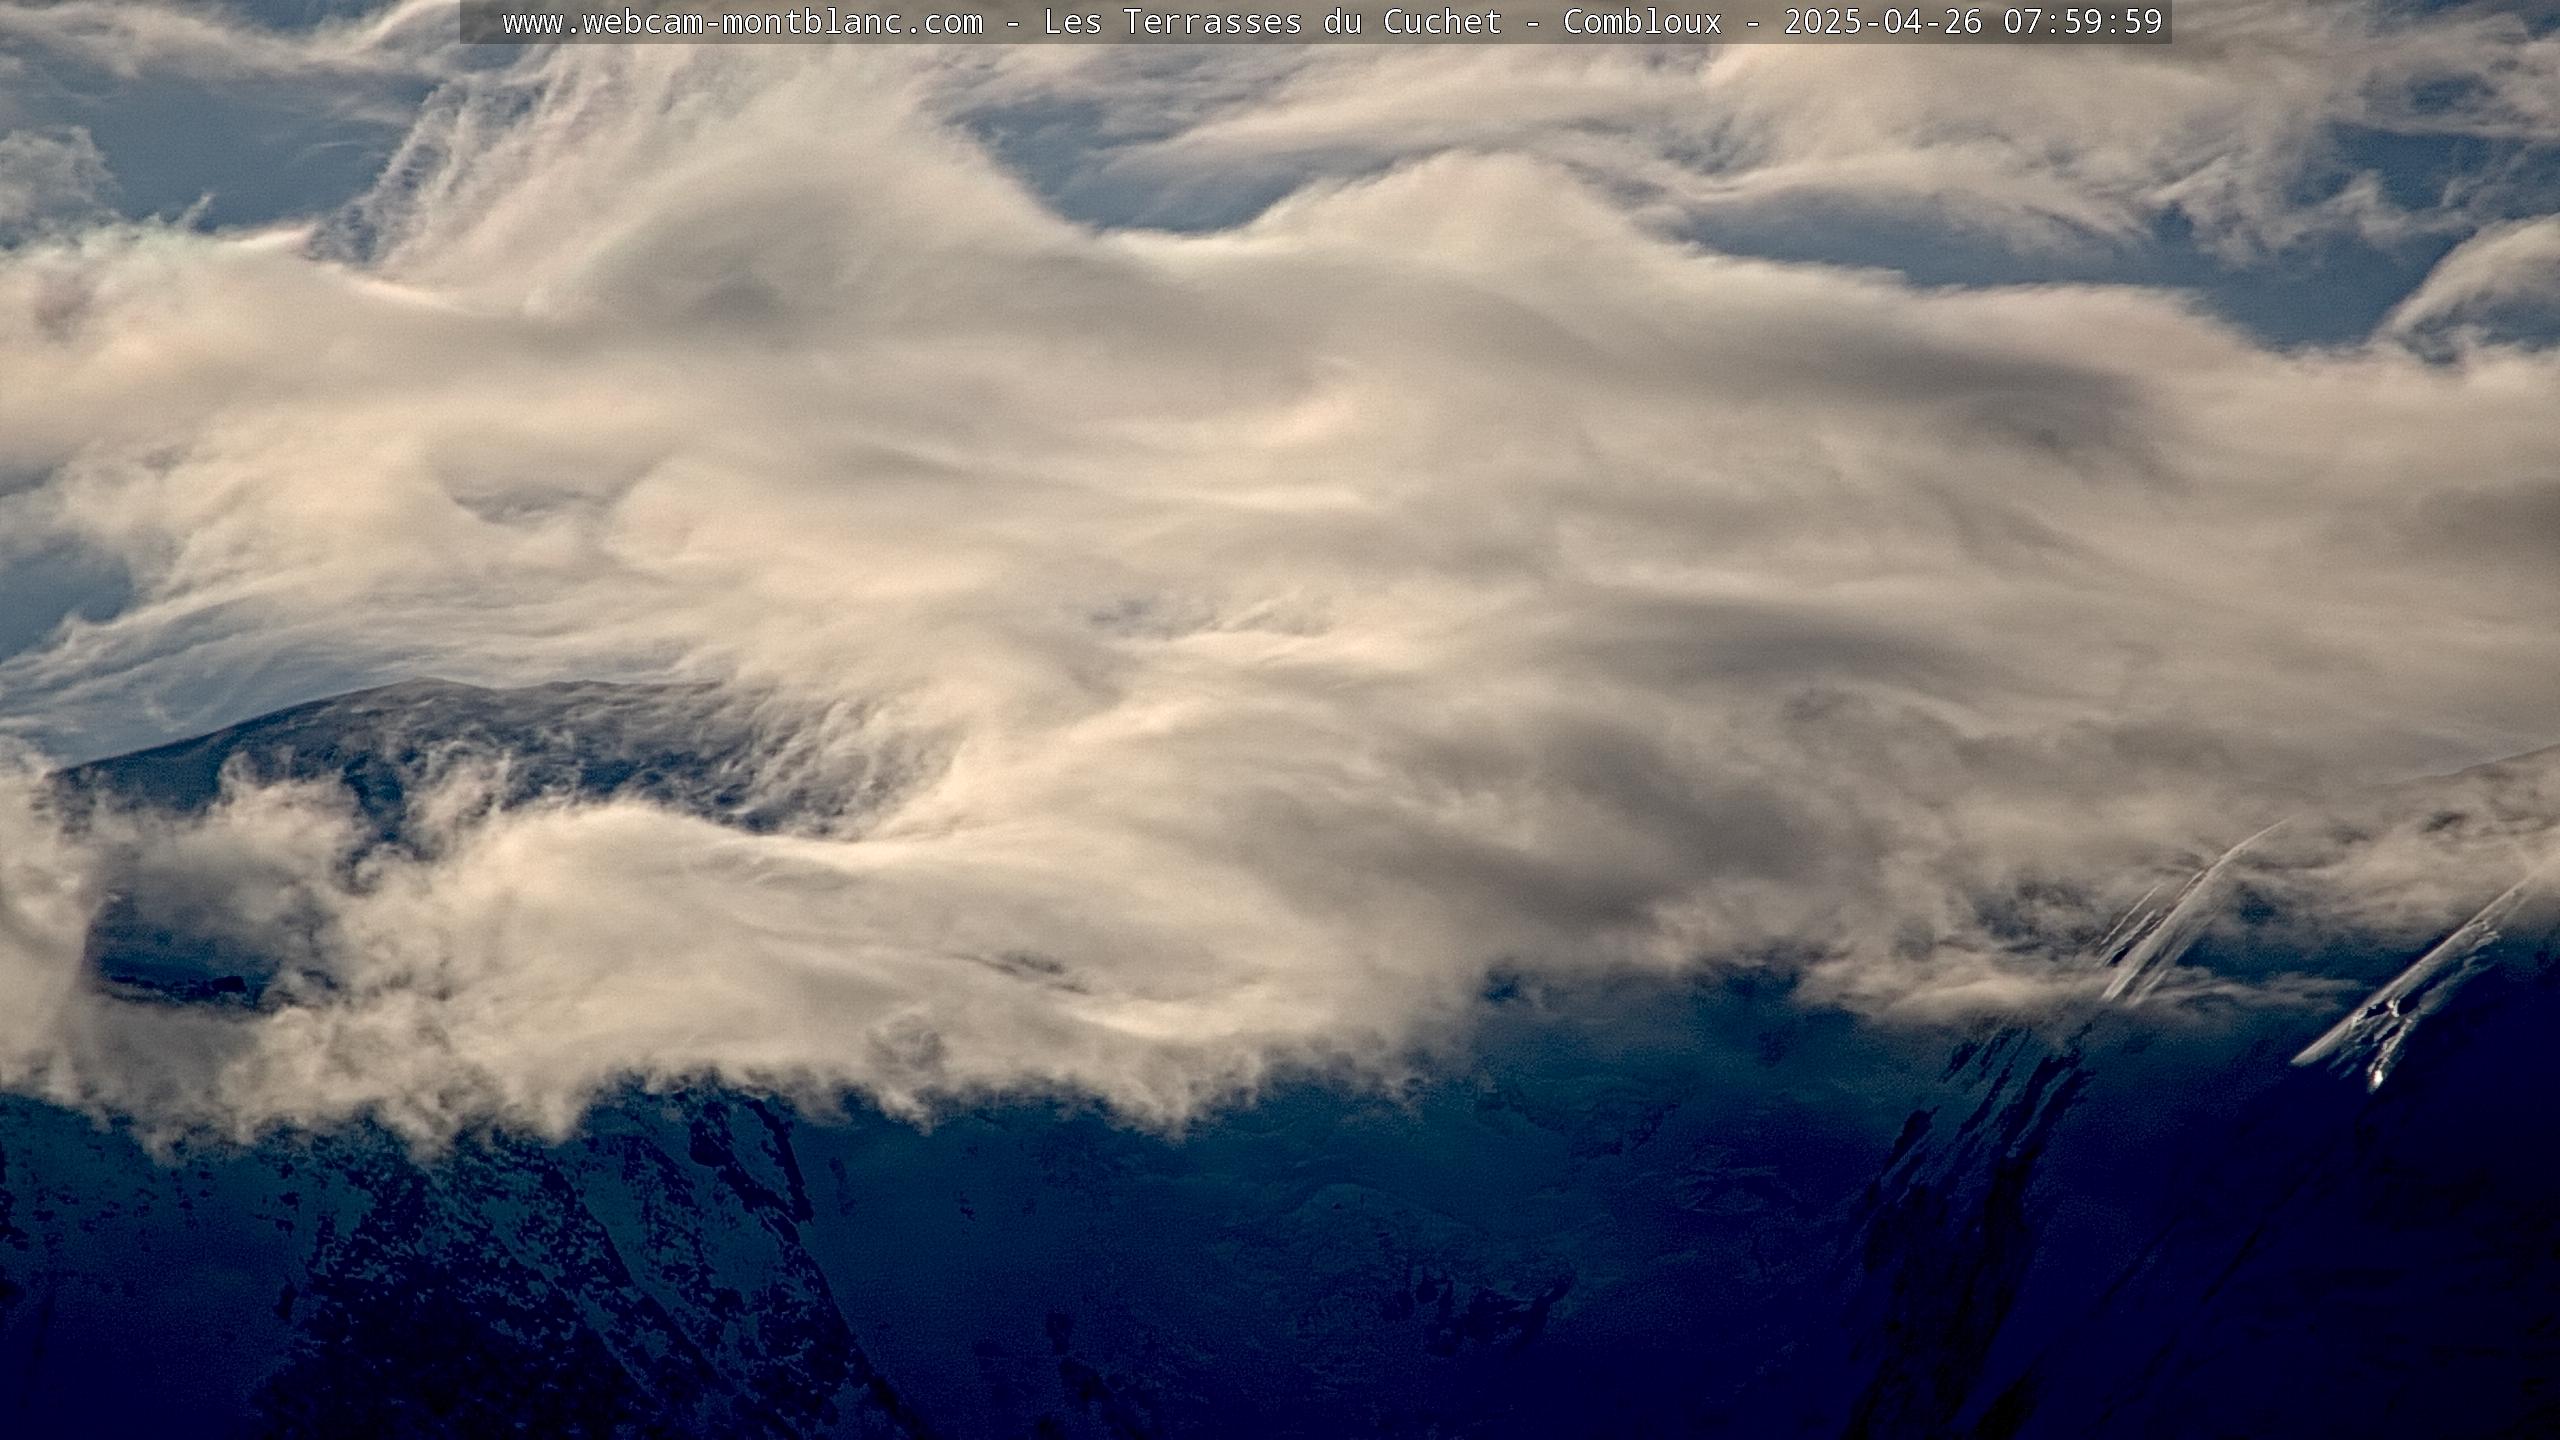
Task: Click the "Les Terrasses du Cuchet" caption text
Action: coord(1272,22)
